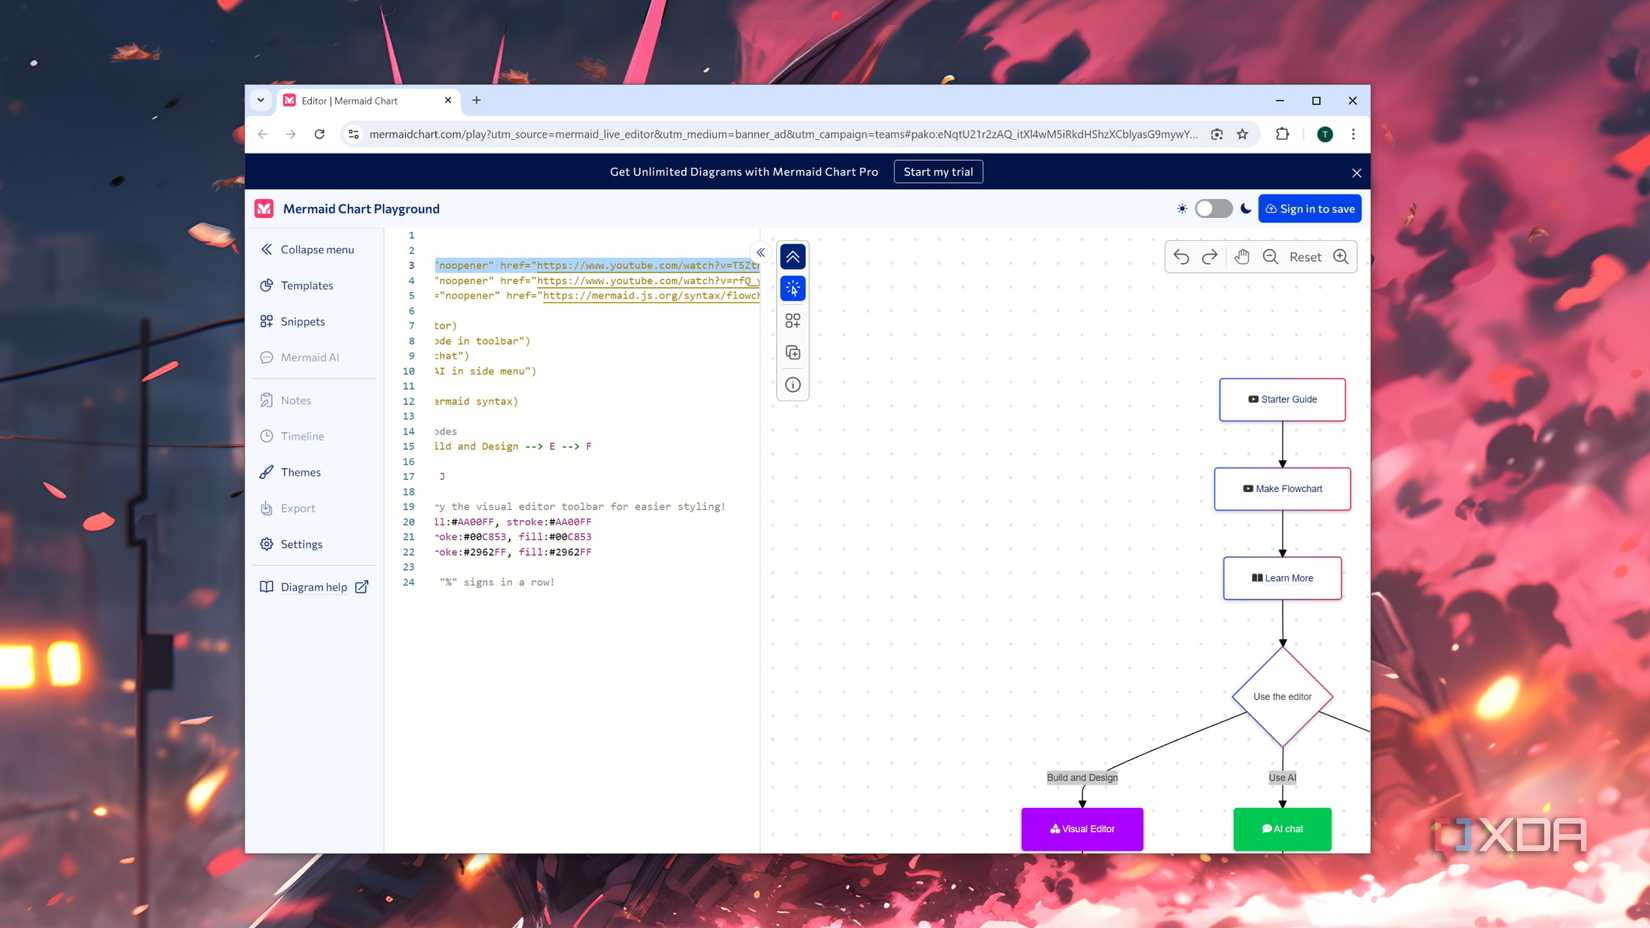
Task: Go forward in Chrome
Action: click(291, 134)
